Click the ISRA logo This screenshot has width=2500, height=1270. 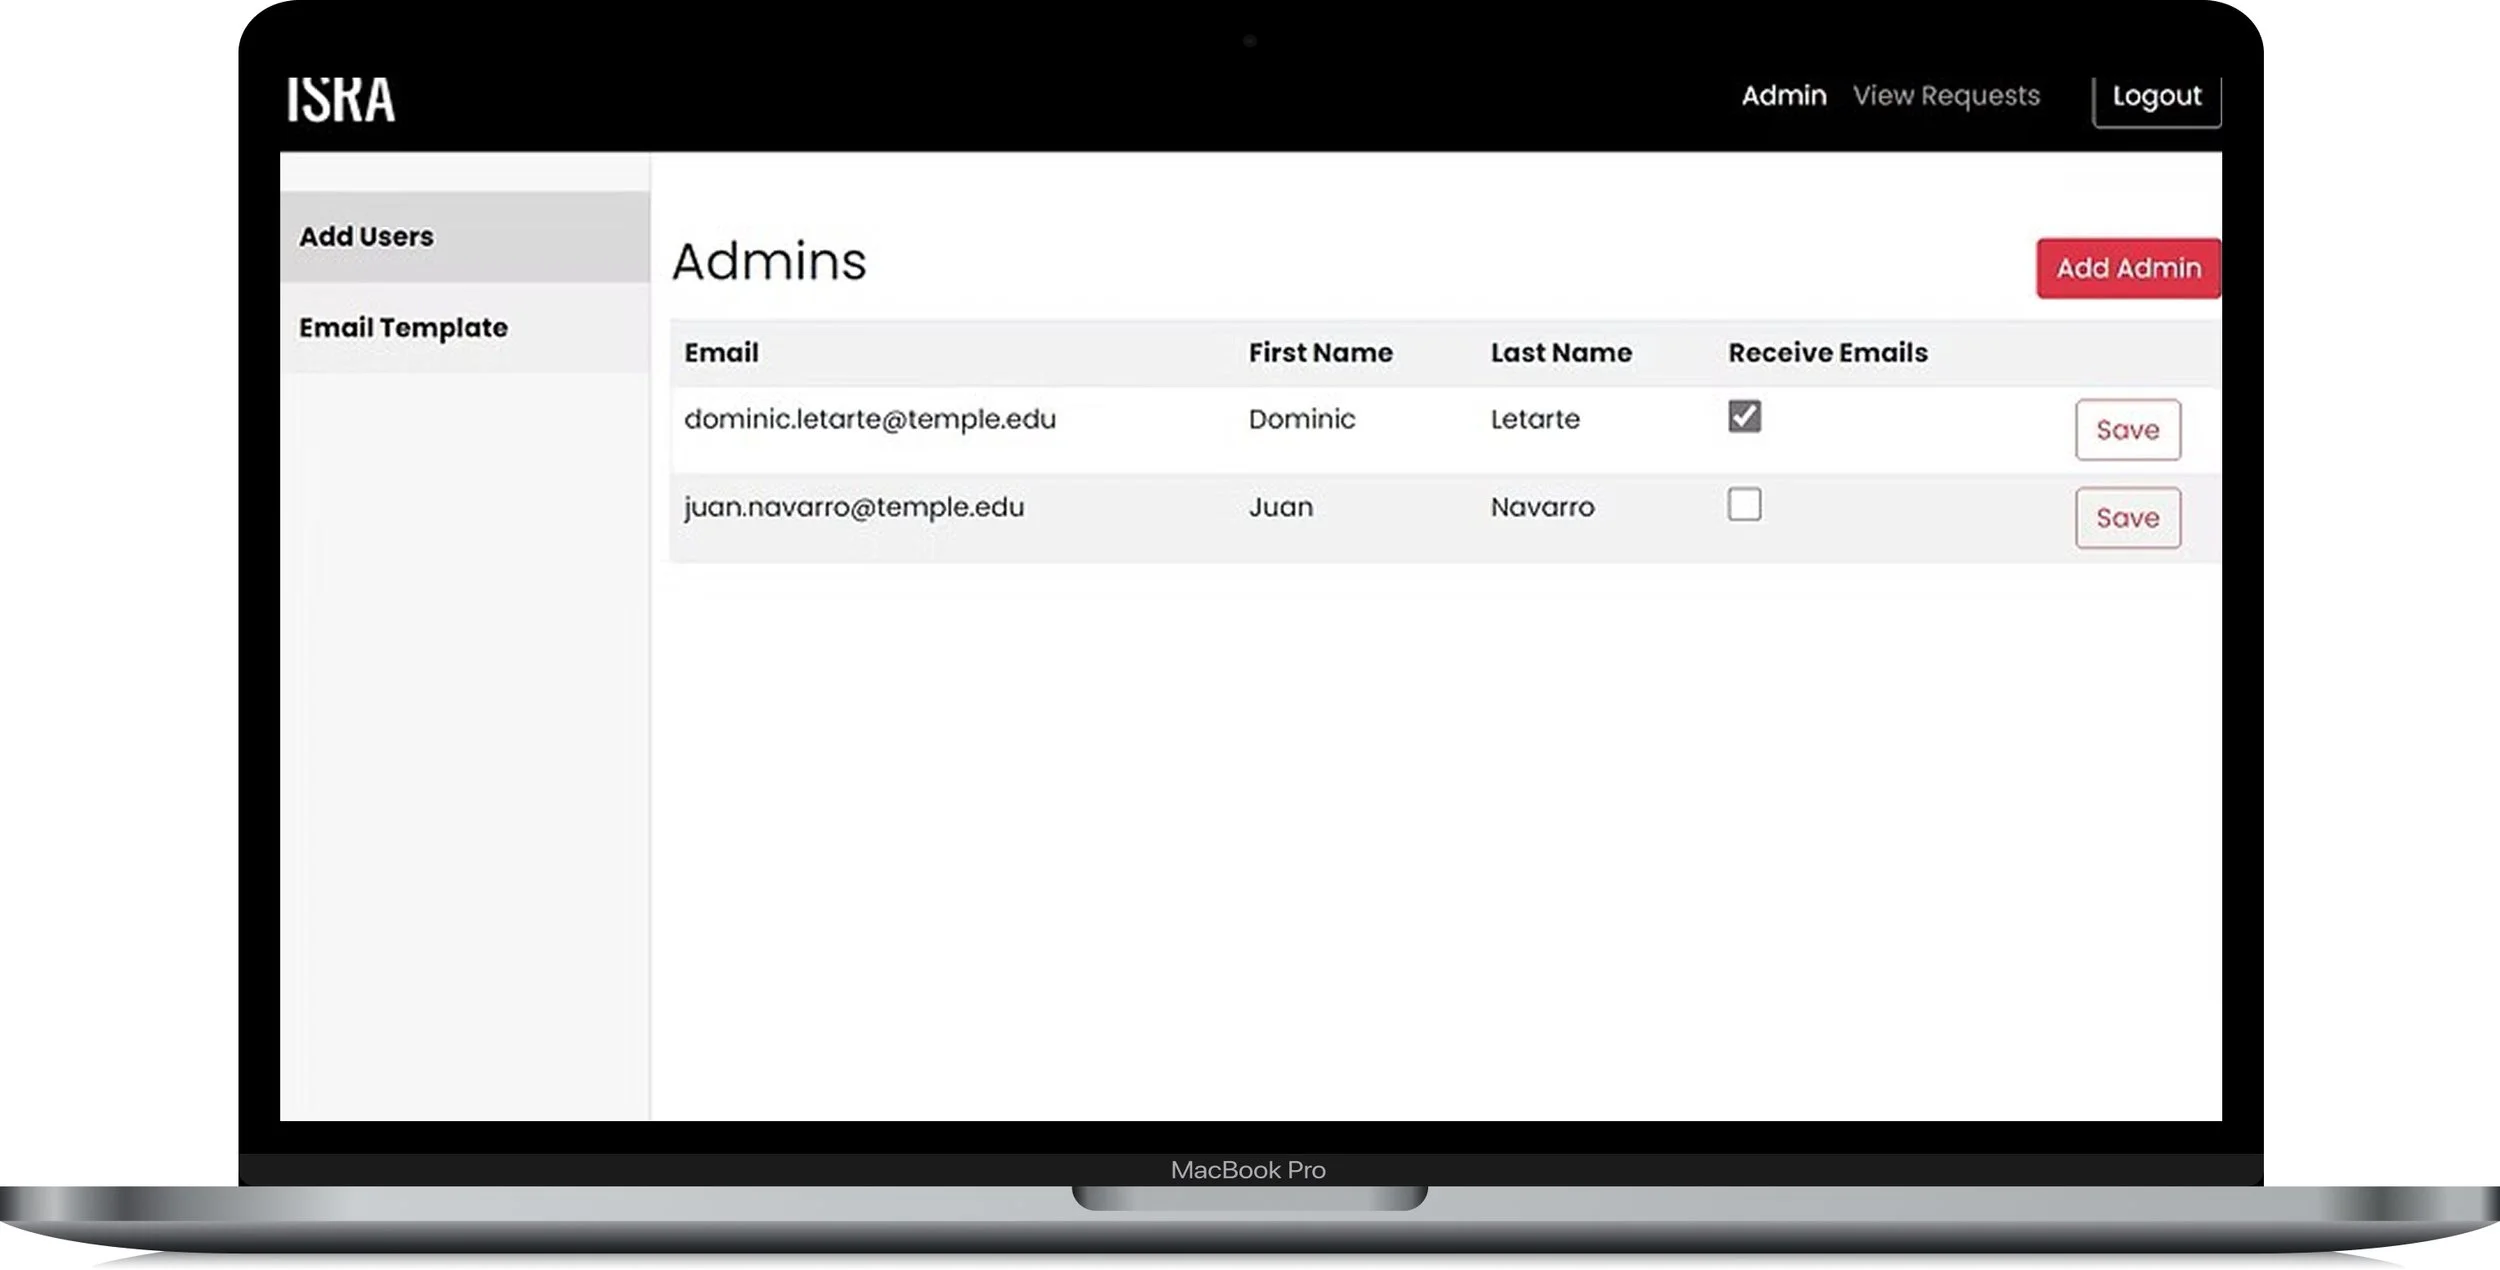click(x=341, y=100)
